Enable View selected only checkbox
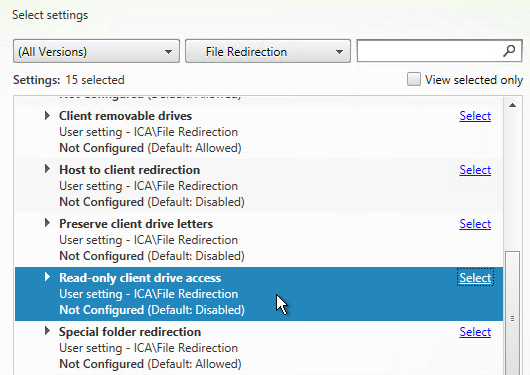The width and height of the screenshot is (530, 375). pyautogui.click(x=414, y=79)
